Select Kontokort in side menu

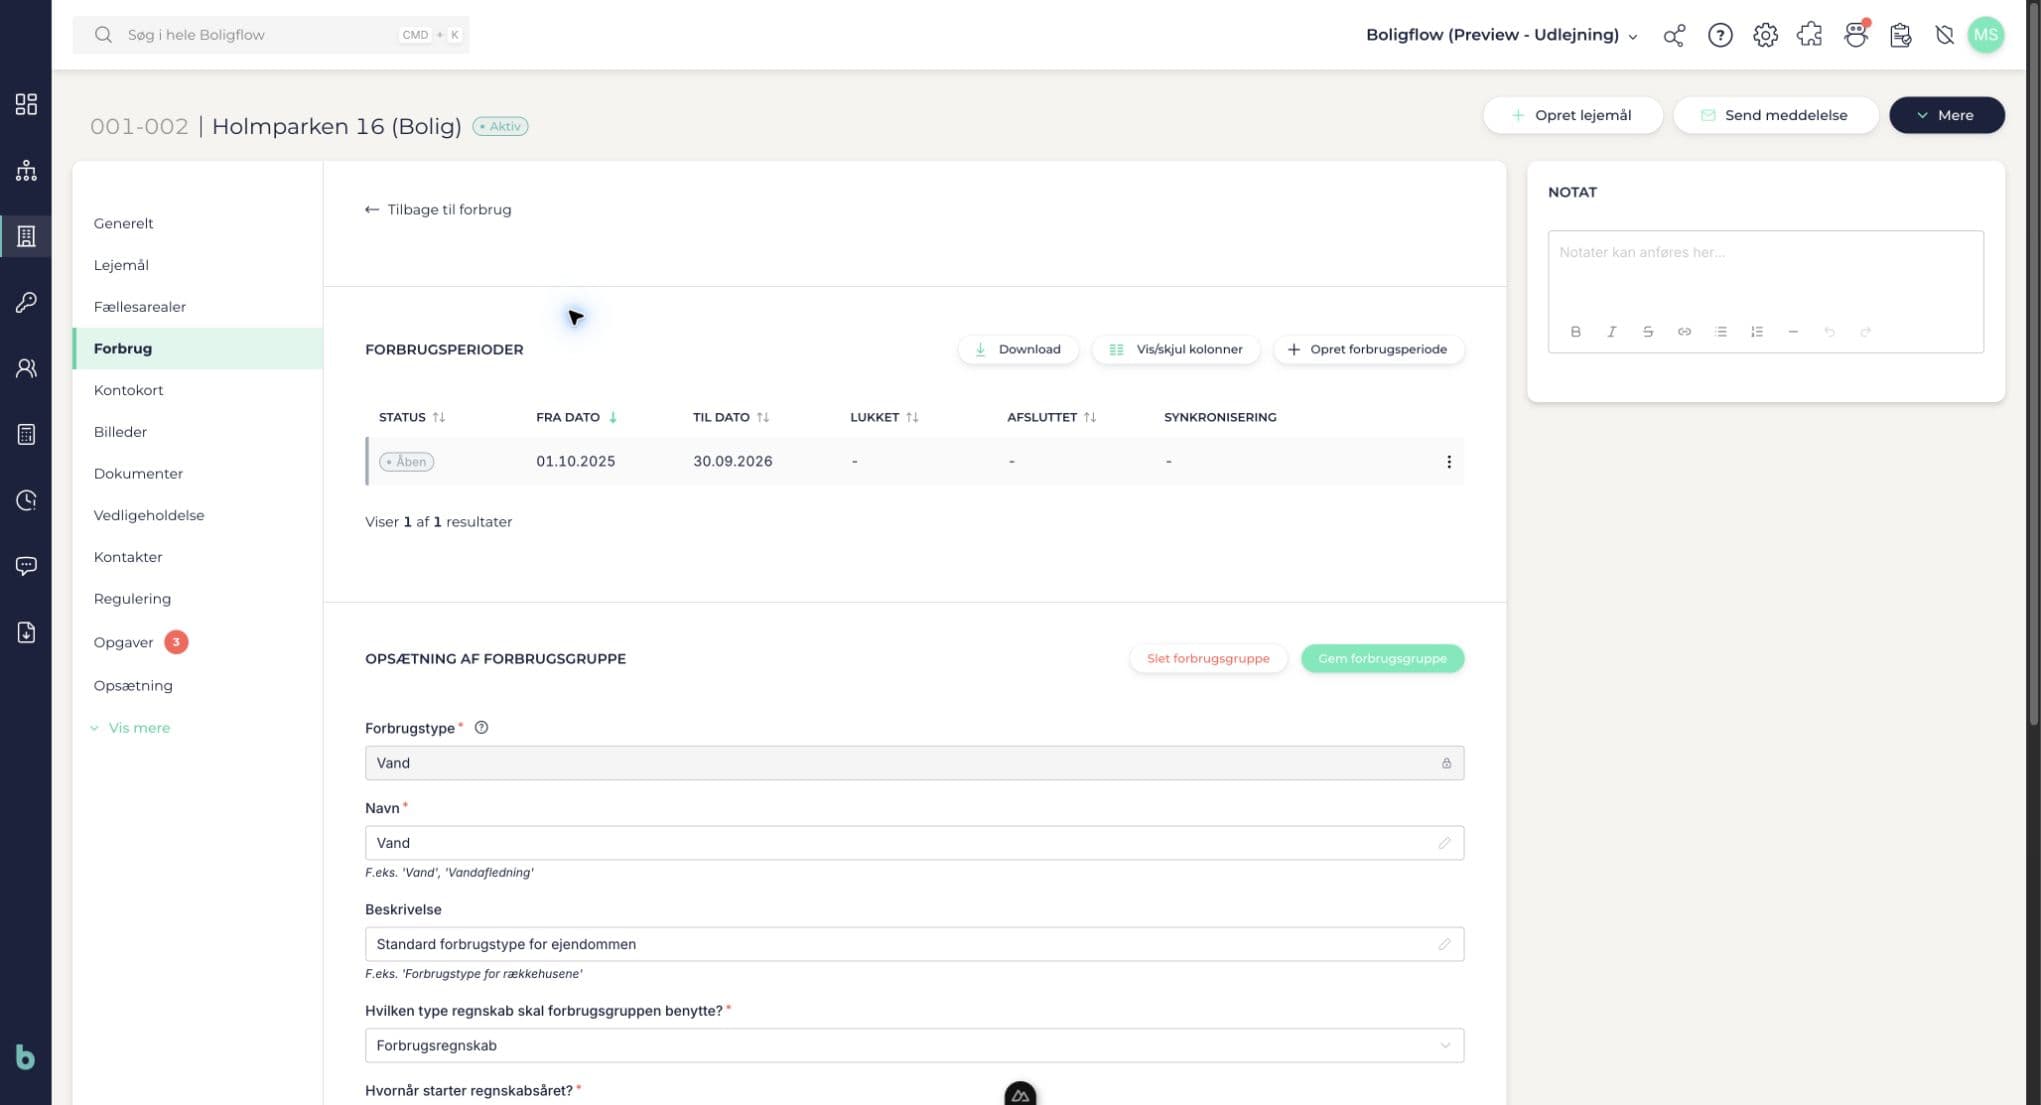129,390
